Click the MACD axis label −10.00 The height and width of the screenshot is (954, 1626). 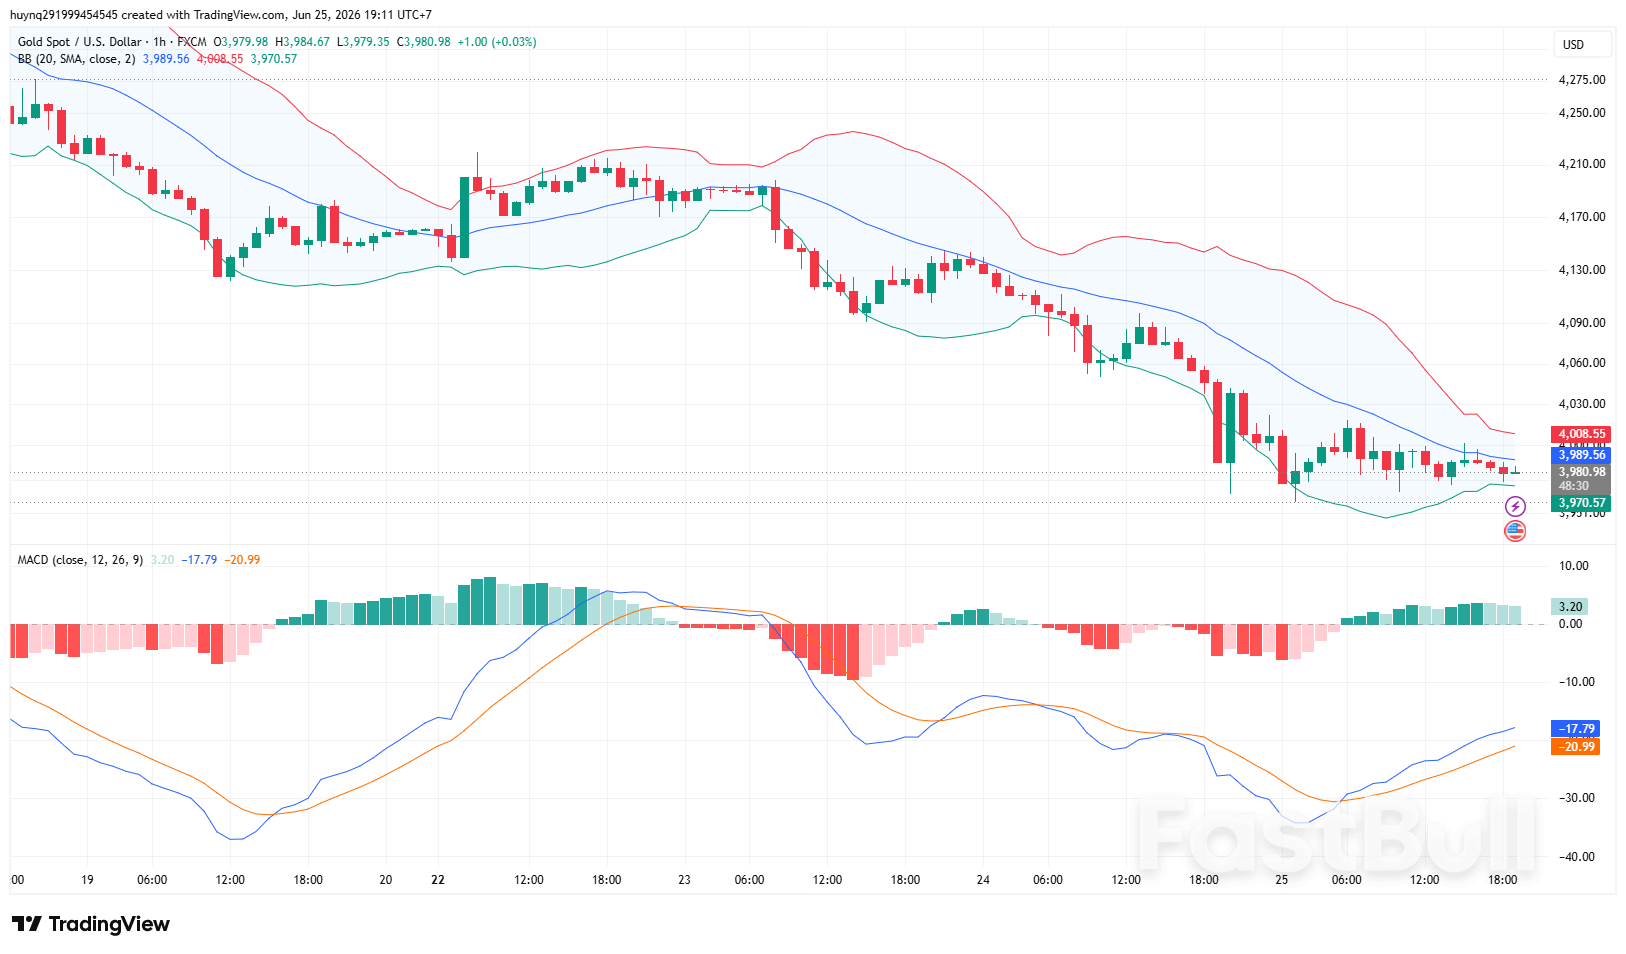[x=1576, y=682]
